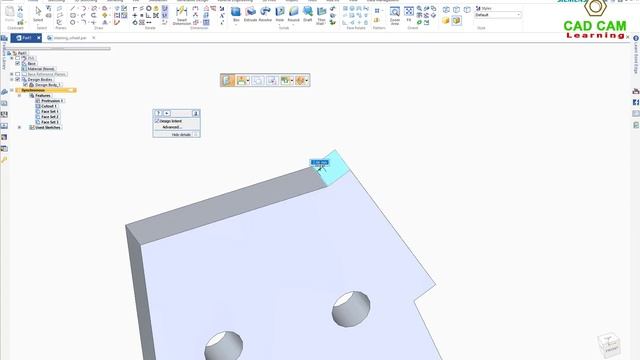
Task: Click the Cut scissors icon
Action: pyautogui.click(x=20, y=8)
